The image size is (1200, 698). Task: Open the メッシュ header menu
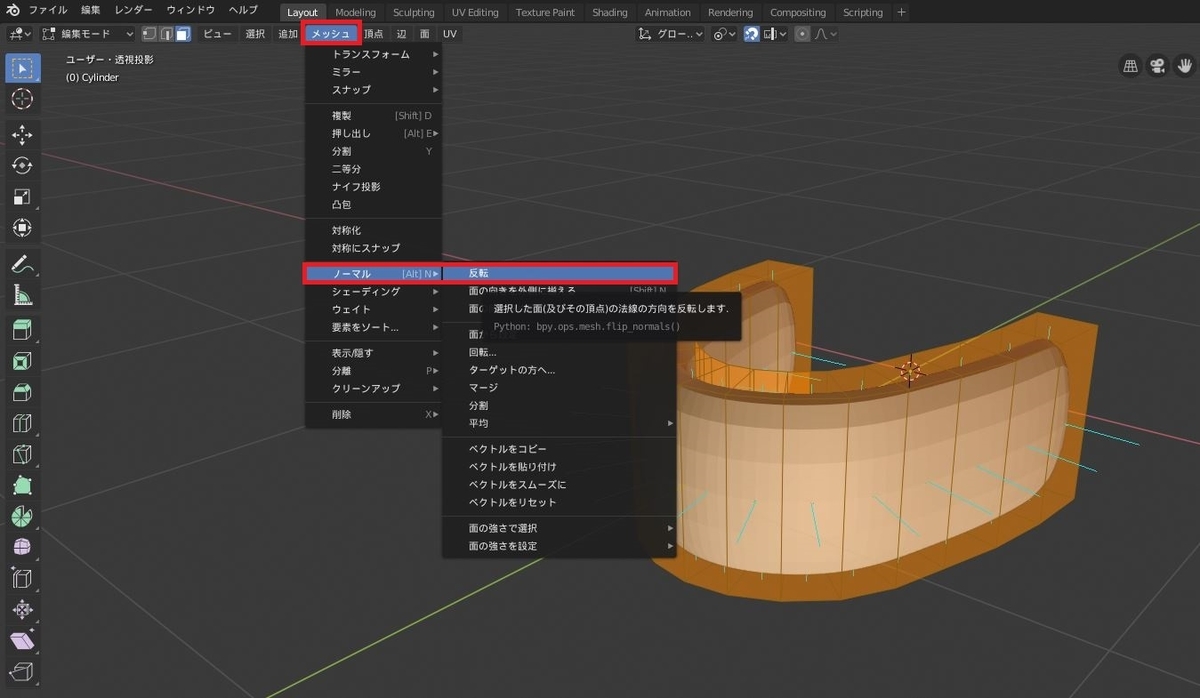tap(331, 34)
